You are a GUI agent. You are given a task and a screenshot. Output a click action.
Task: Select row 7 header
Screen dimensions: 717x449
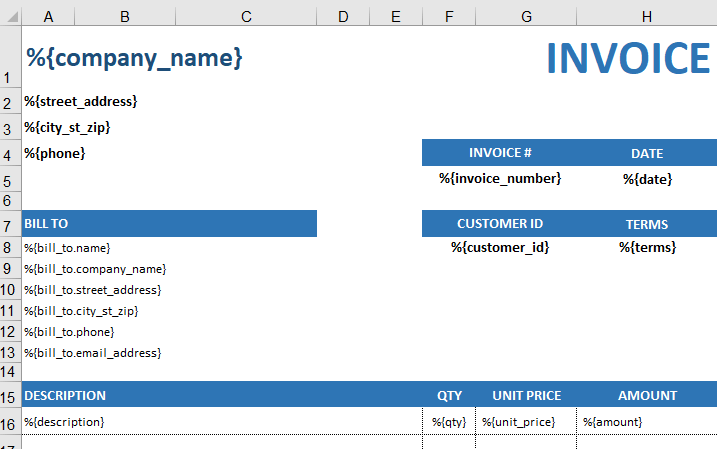tap(11, 224)
